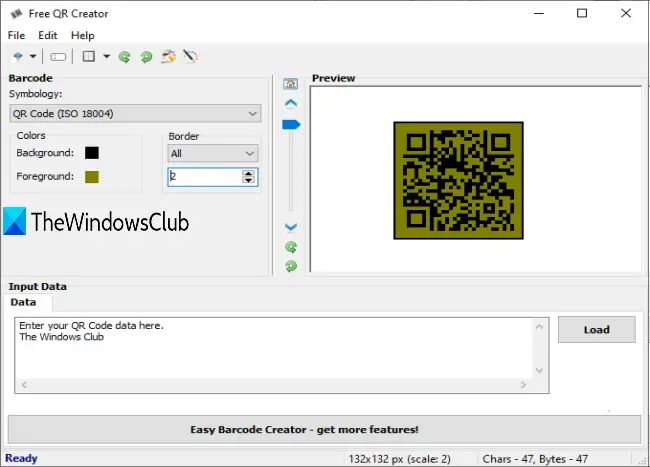650x467 pixels.
Task: Minimize the Free QR Creator window
Action: 539,13
